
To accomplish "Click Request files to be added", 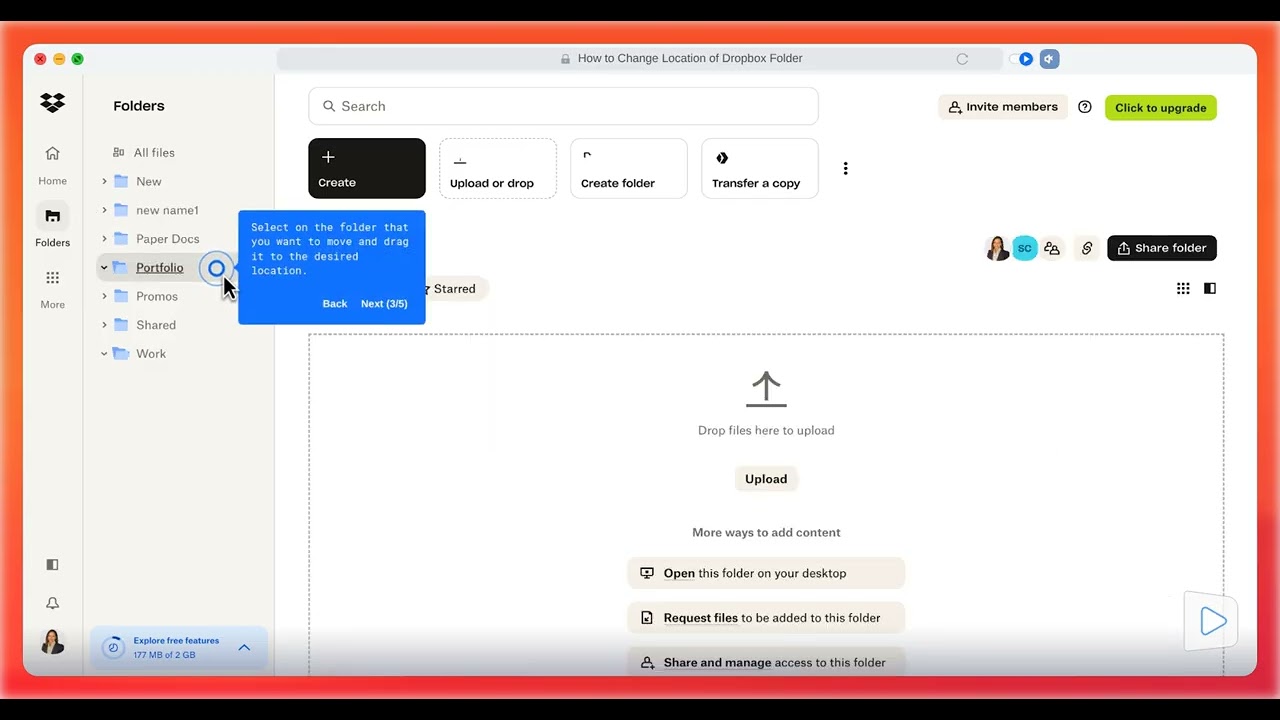I will click(766, 618).
